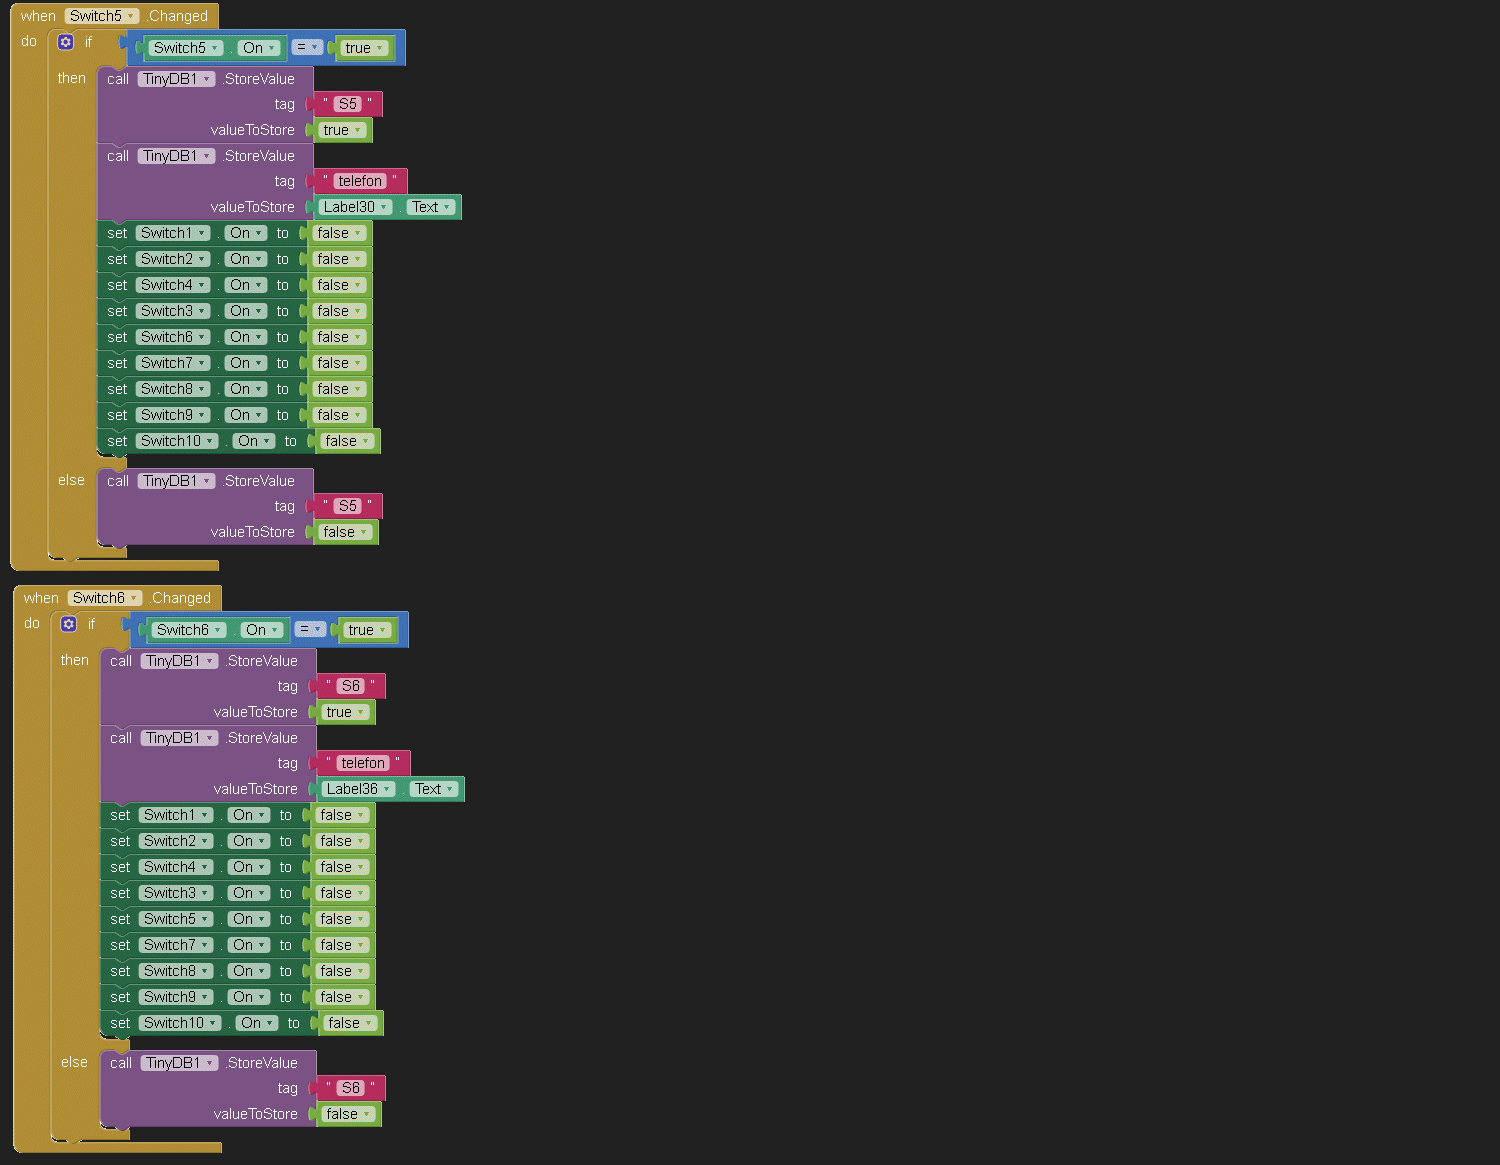
Task: Select the 'set Switch5' block inside Switch6.Changed
Action: click(119, 919)
